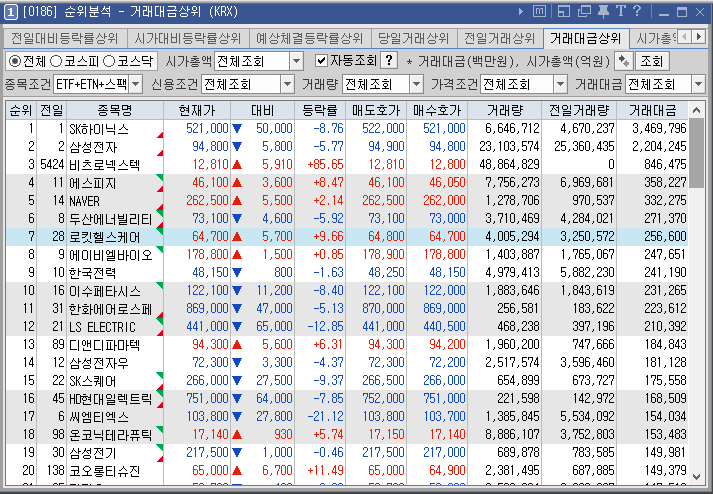The image size is (713, 494).
Task: Click the 매도호가 column header
Action: [x=376, y=110]
